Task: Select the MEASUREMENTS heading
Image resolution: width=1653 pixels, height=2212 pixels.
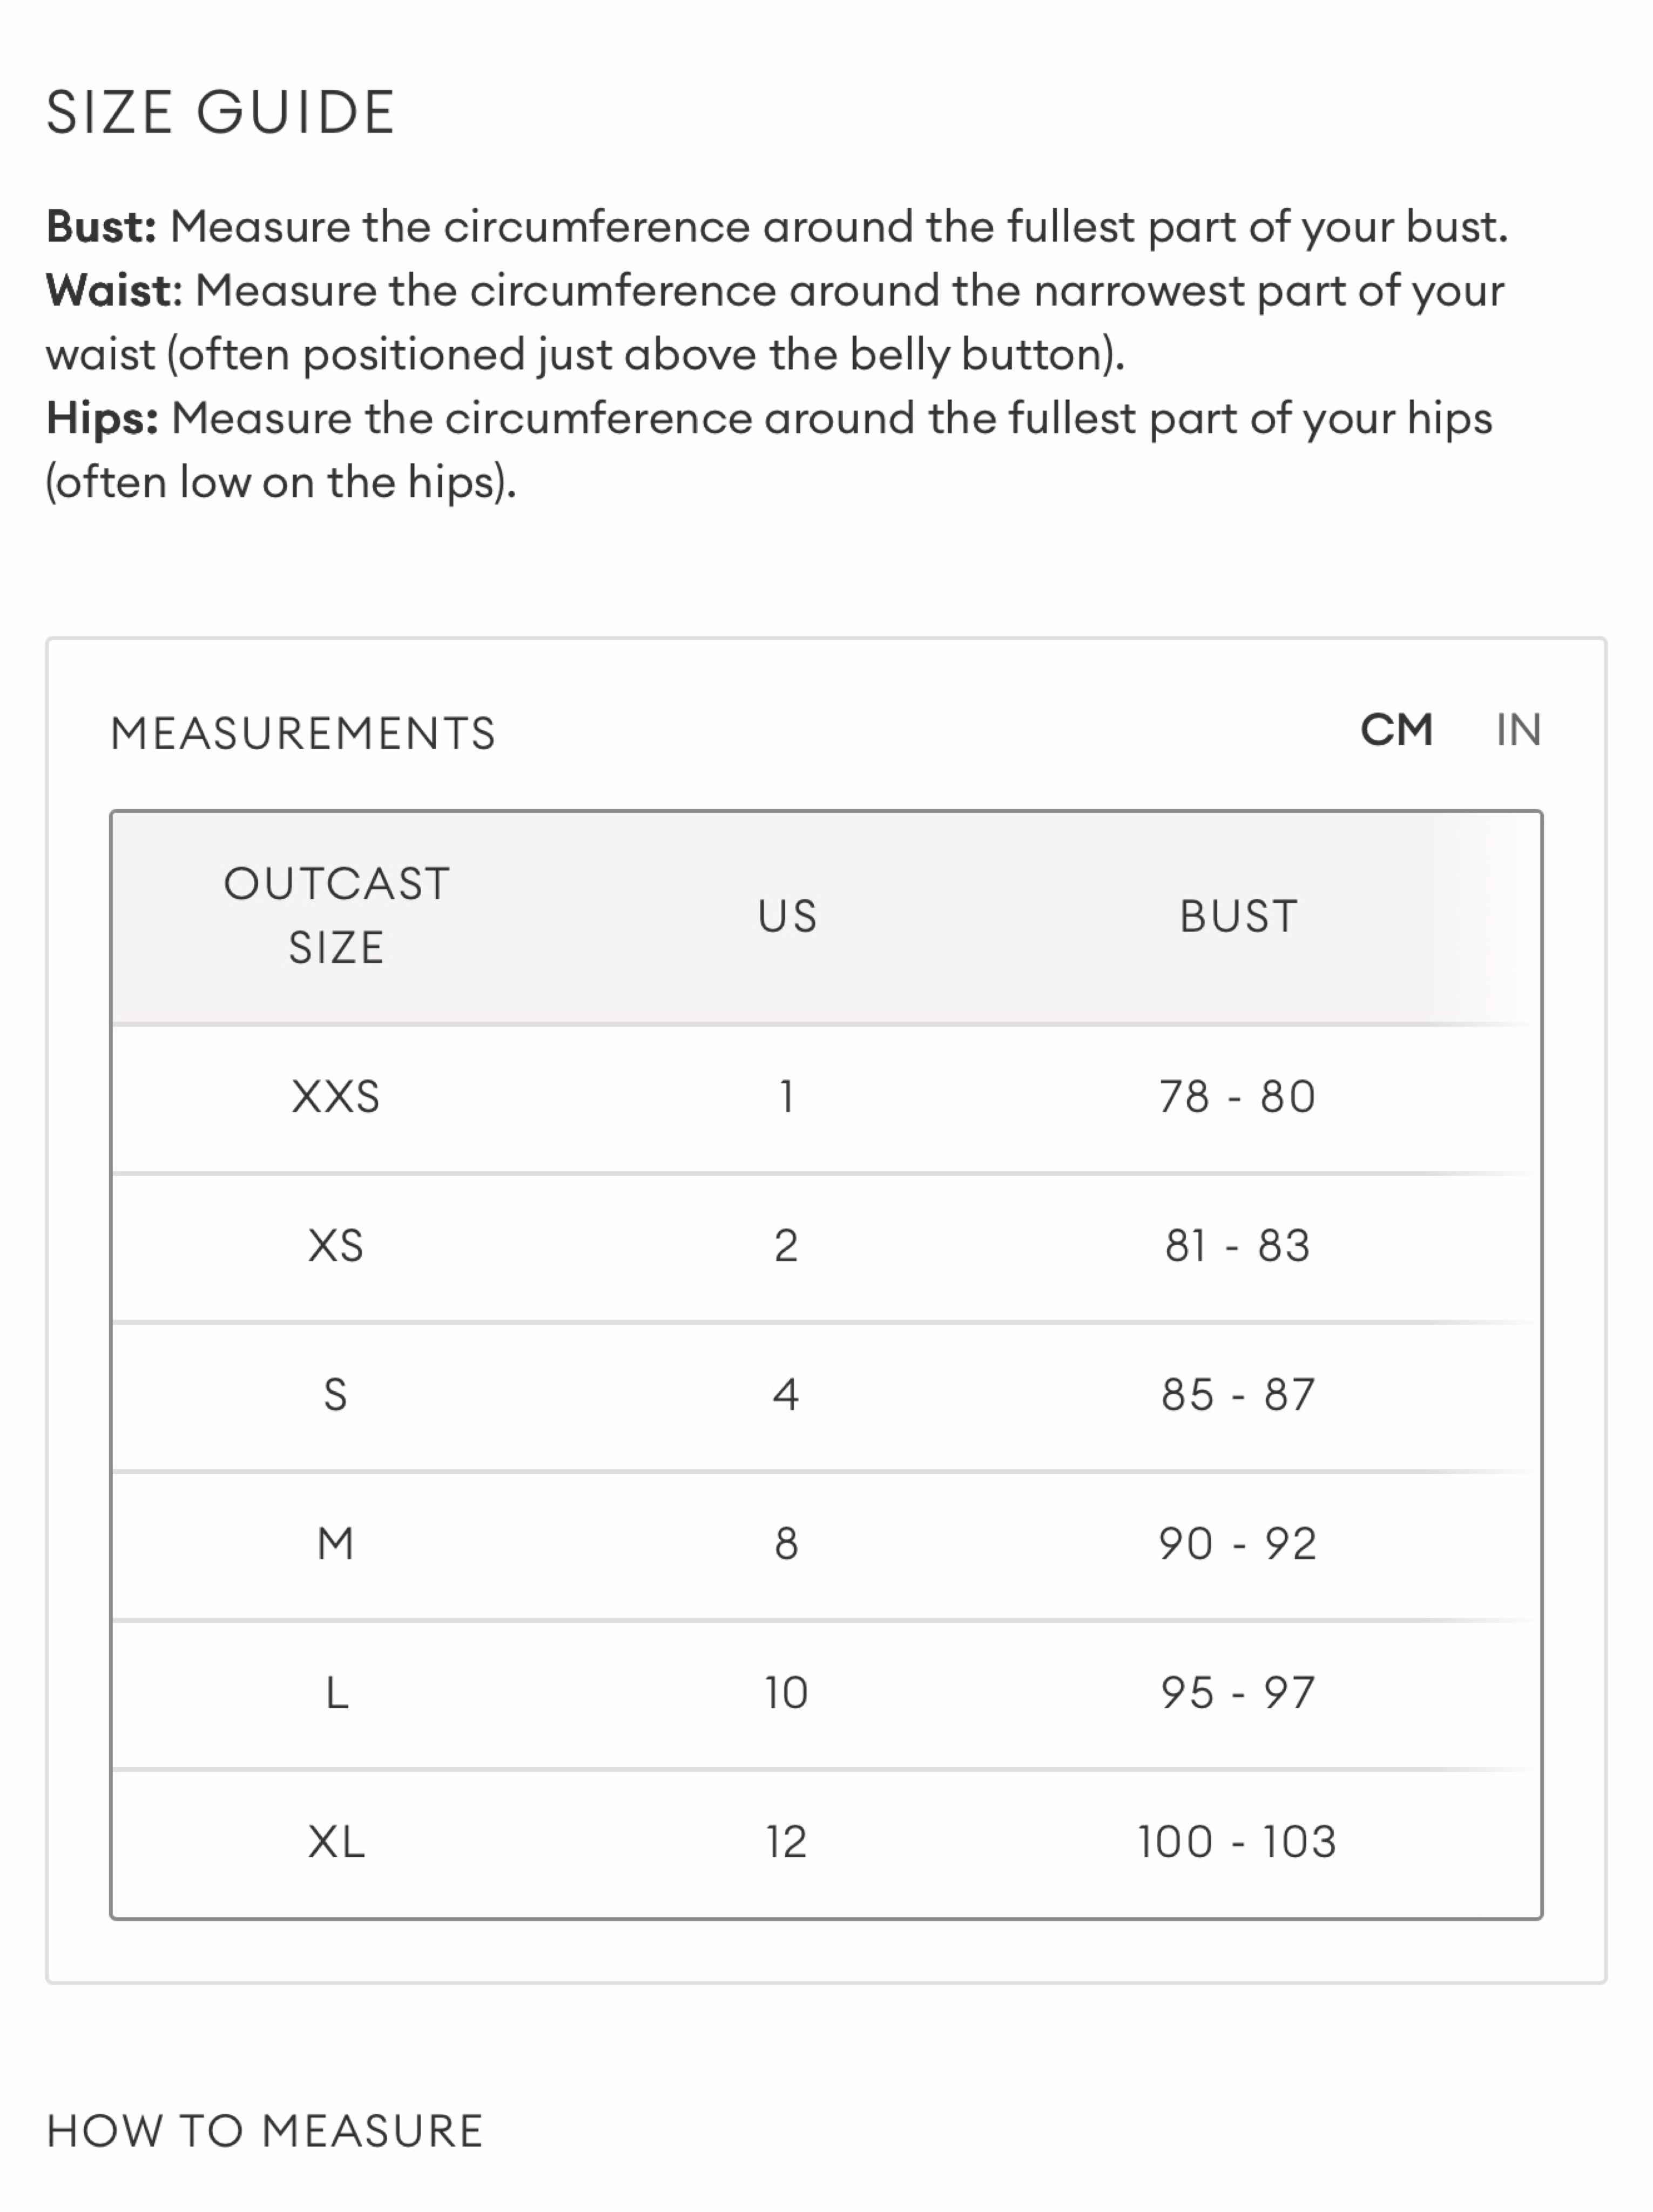Action: tap(303, 734)
